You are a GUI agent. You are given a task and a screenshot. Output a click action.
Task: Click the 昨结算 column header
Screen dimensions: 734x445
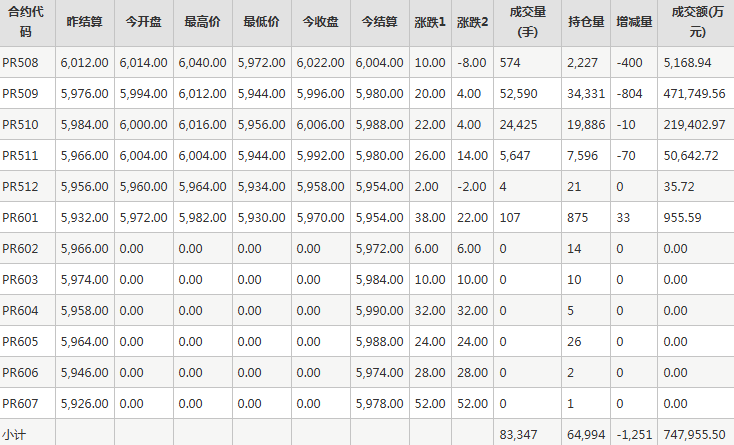(x=85, y=22)
